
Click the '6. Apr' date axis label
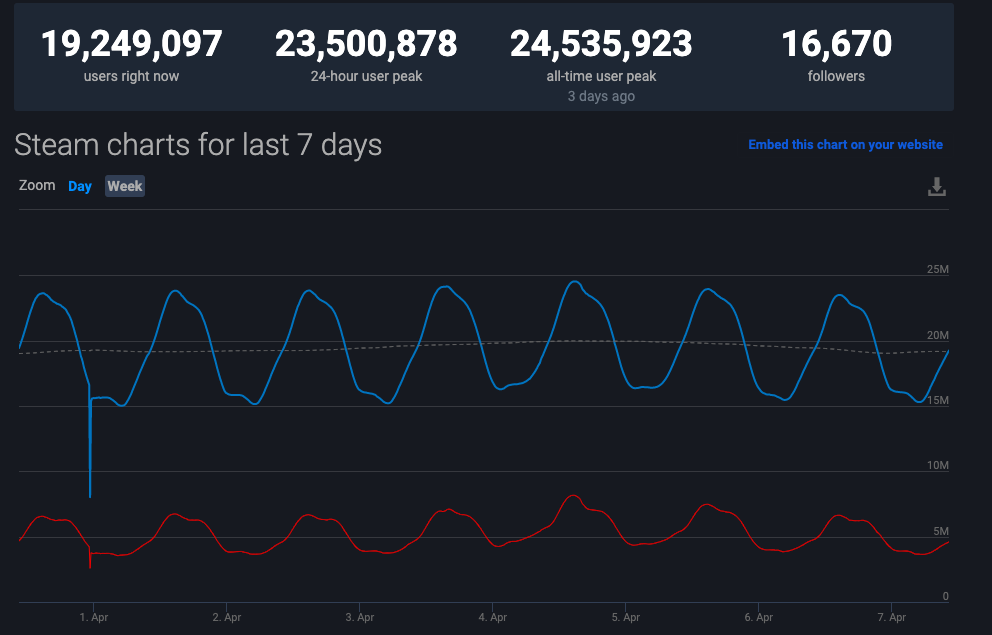[x=758, y=617]
